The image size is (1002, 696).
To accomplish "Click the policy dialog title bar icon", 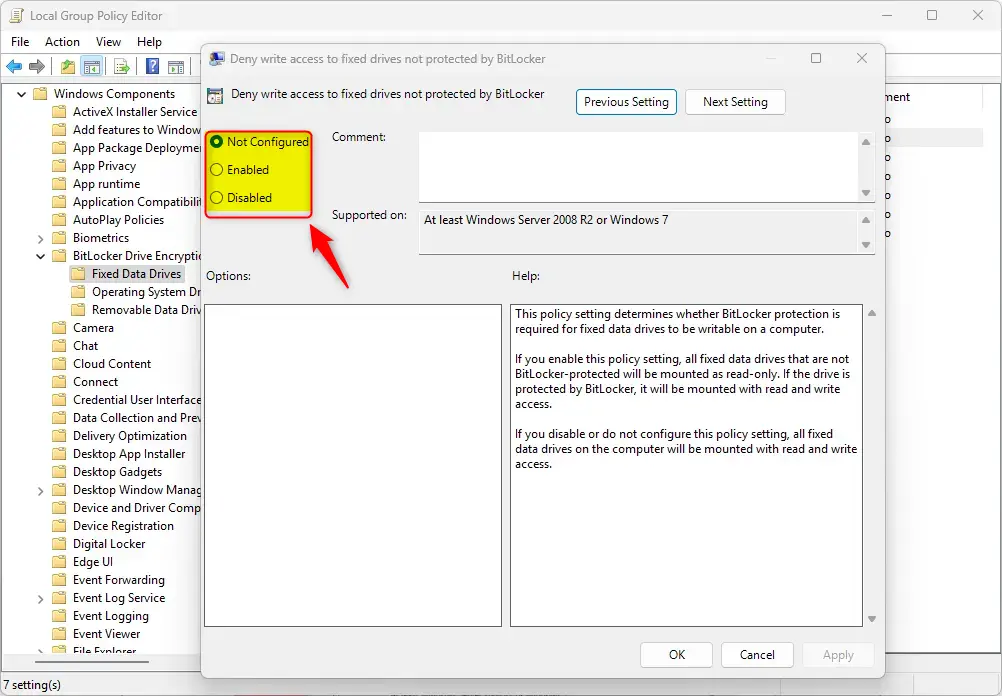I will [217, 59].
